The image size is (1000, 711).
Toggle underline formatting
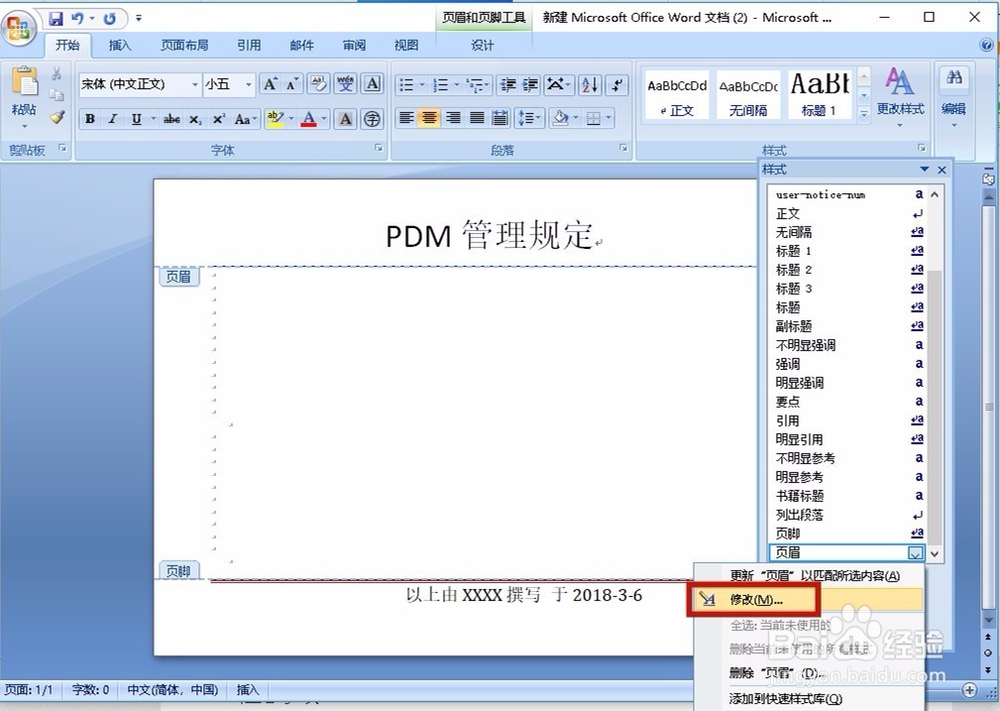136,119
